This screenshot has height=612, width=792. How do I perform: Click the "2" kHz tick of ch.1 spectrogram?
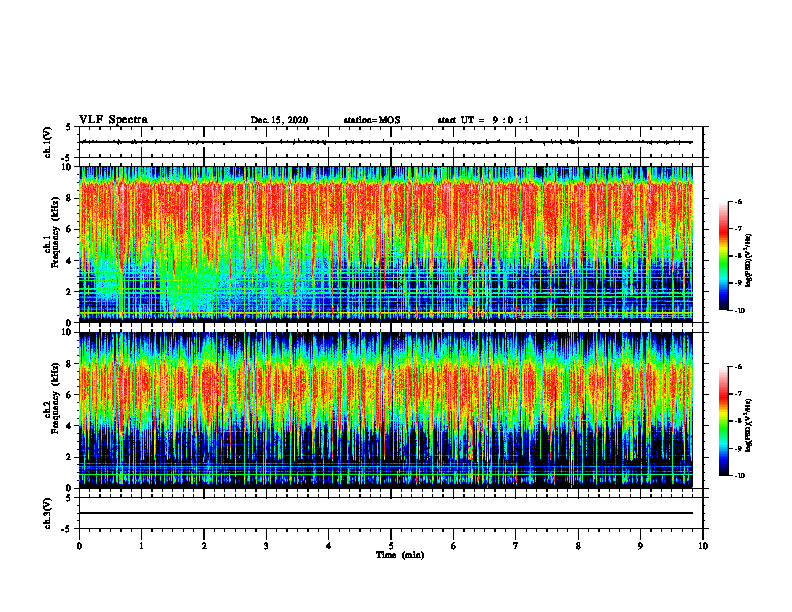(x=70, y=292)
